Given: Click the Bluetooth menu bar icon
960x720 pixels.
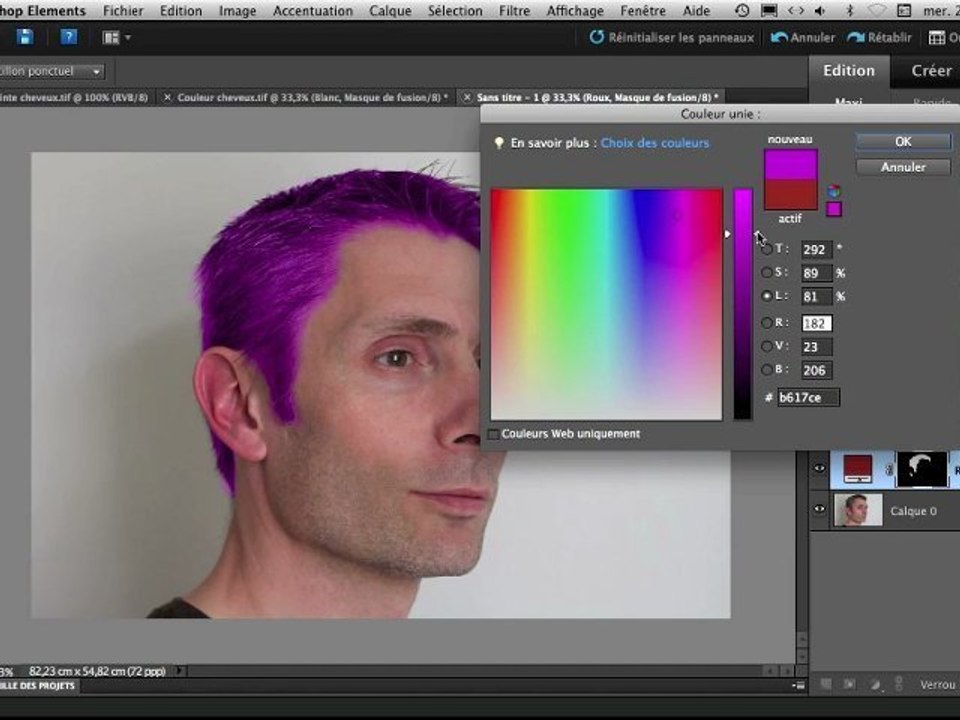Looking at the screenshot, I should (850, 10).
